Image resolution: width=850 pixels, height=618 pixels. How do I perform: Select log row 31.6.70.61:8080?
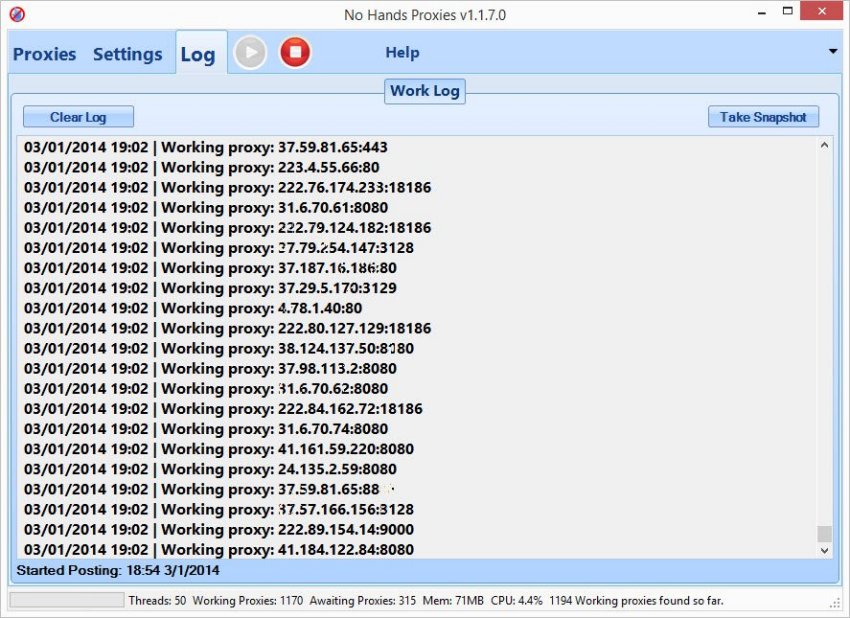(x=206, y=208)
